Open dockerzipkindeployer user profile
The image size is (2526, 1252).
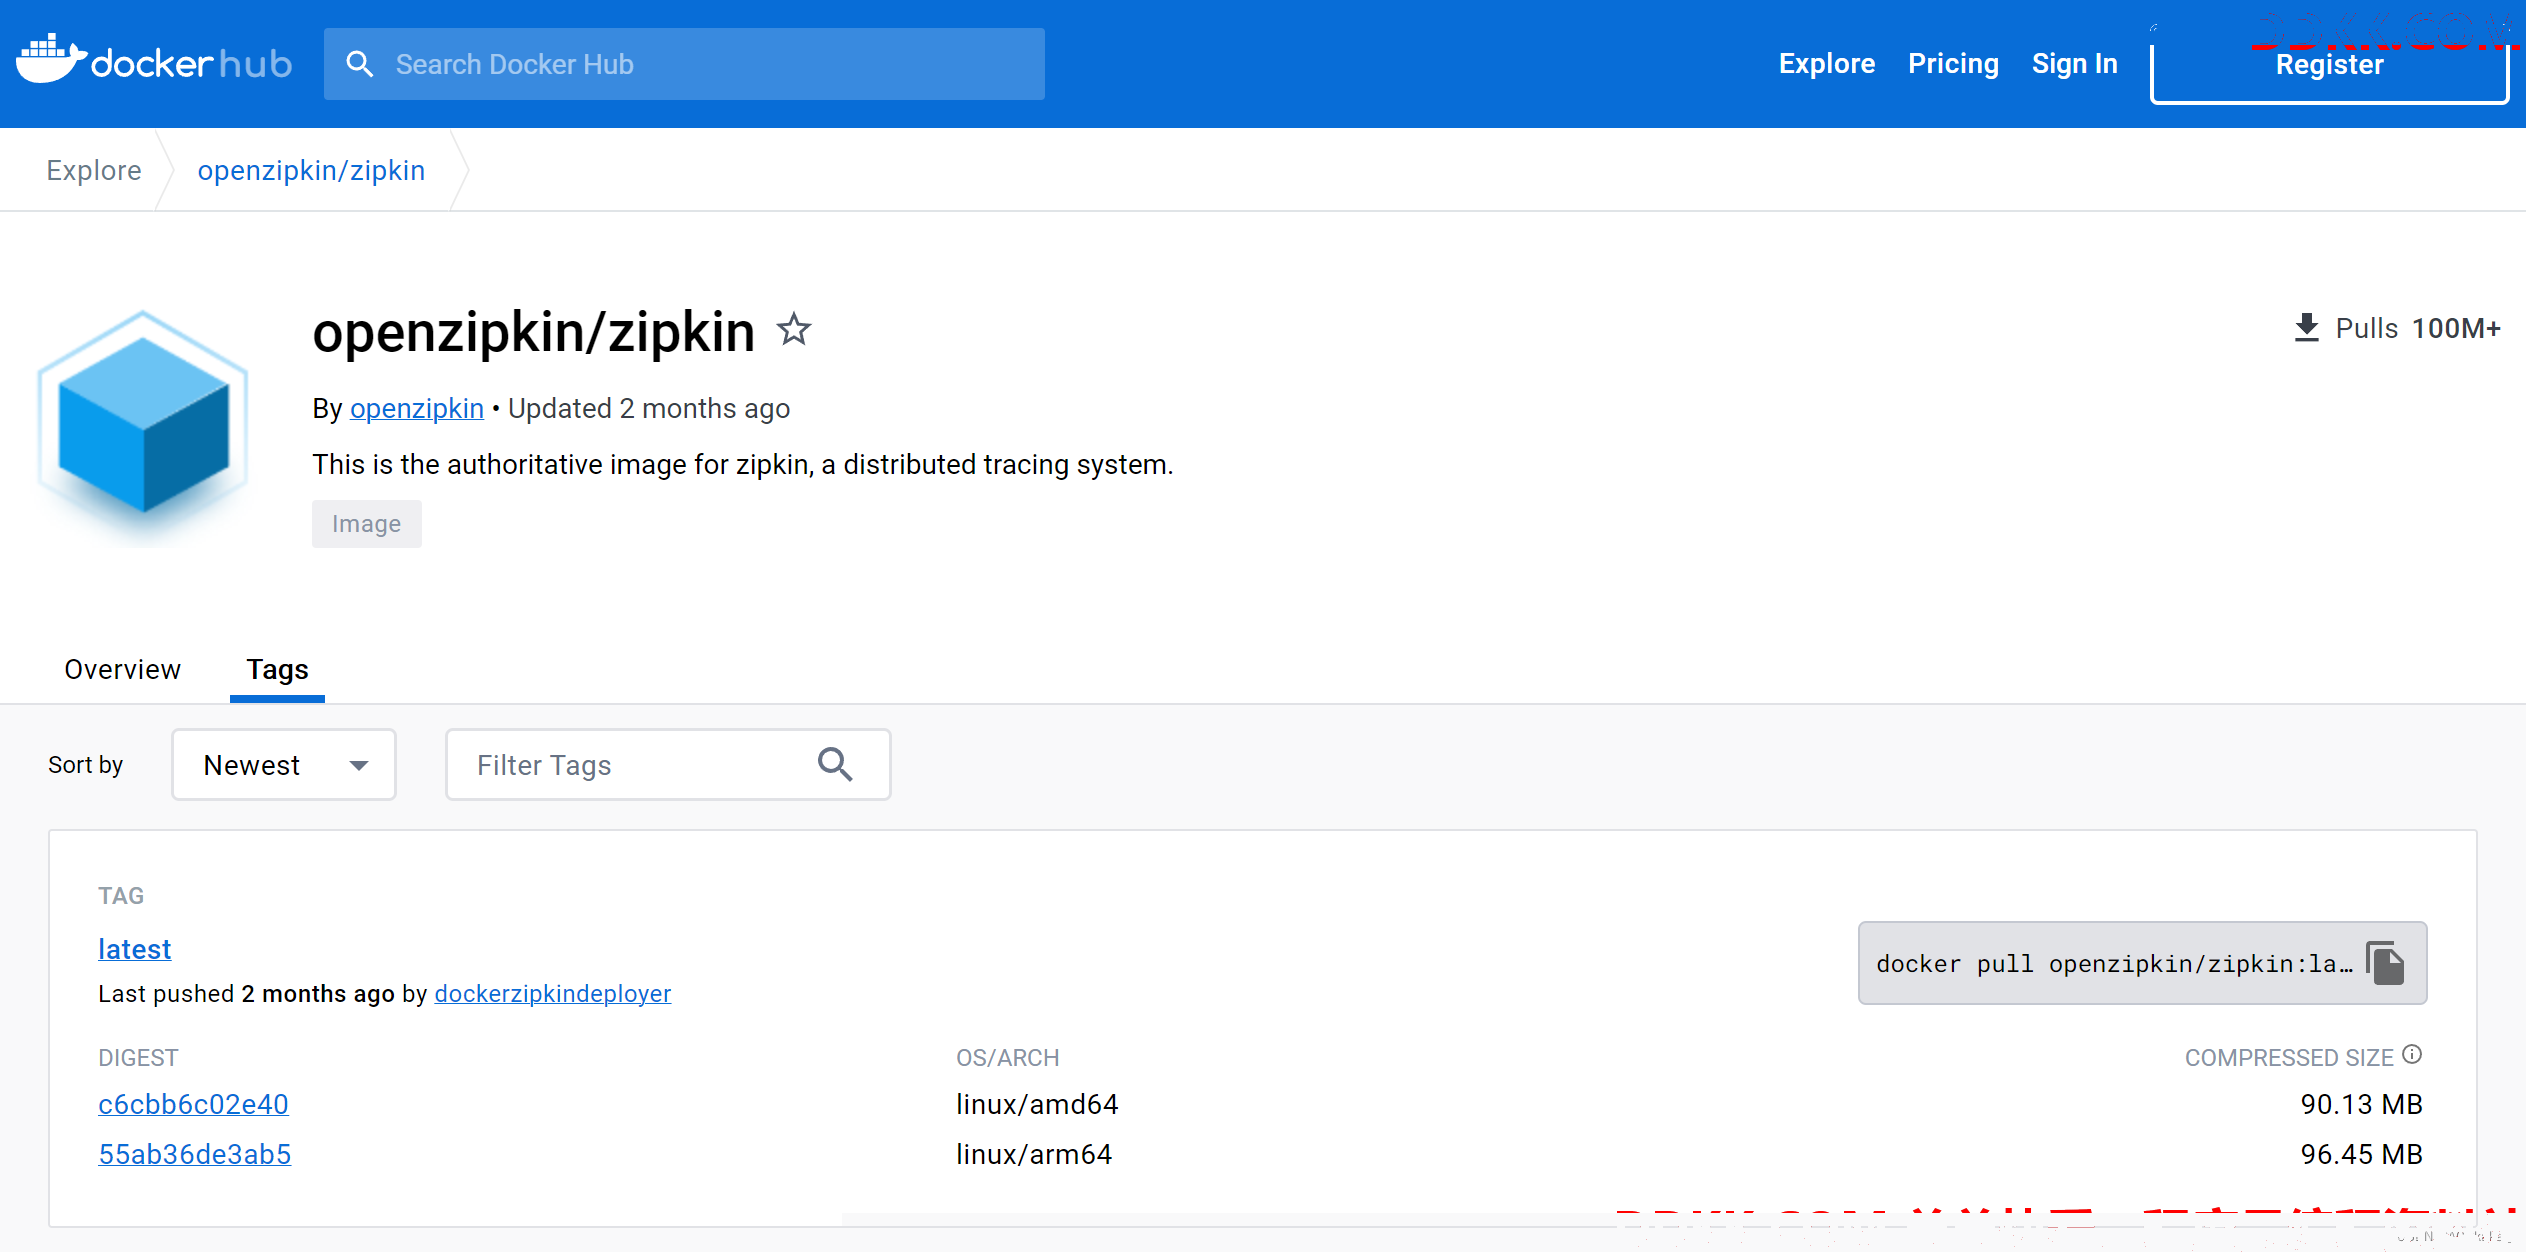[x=553, y=993]
